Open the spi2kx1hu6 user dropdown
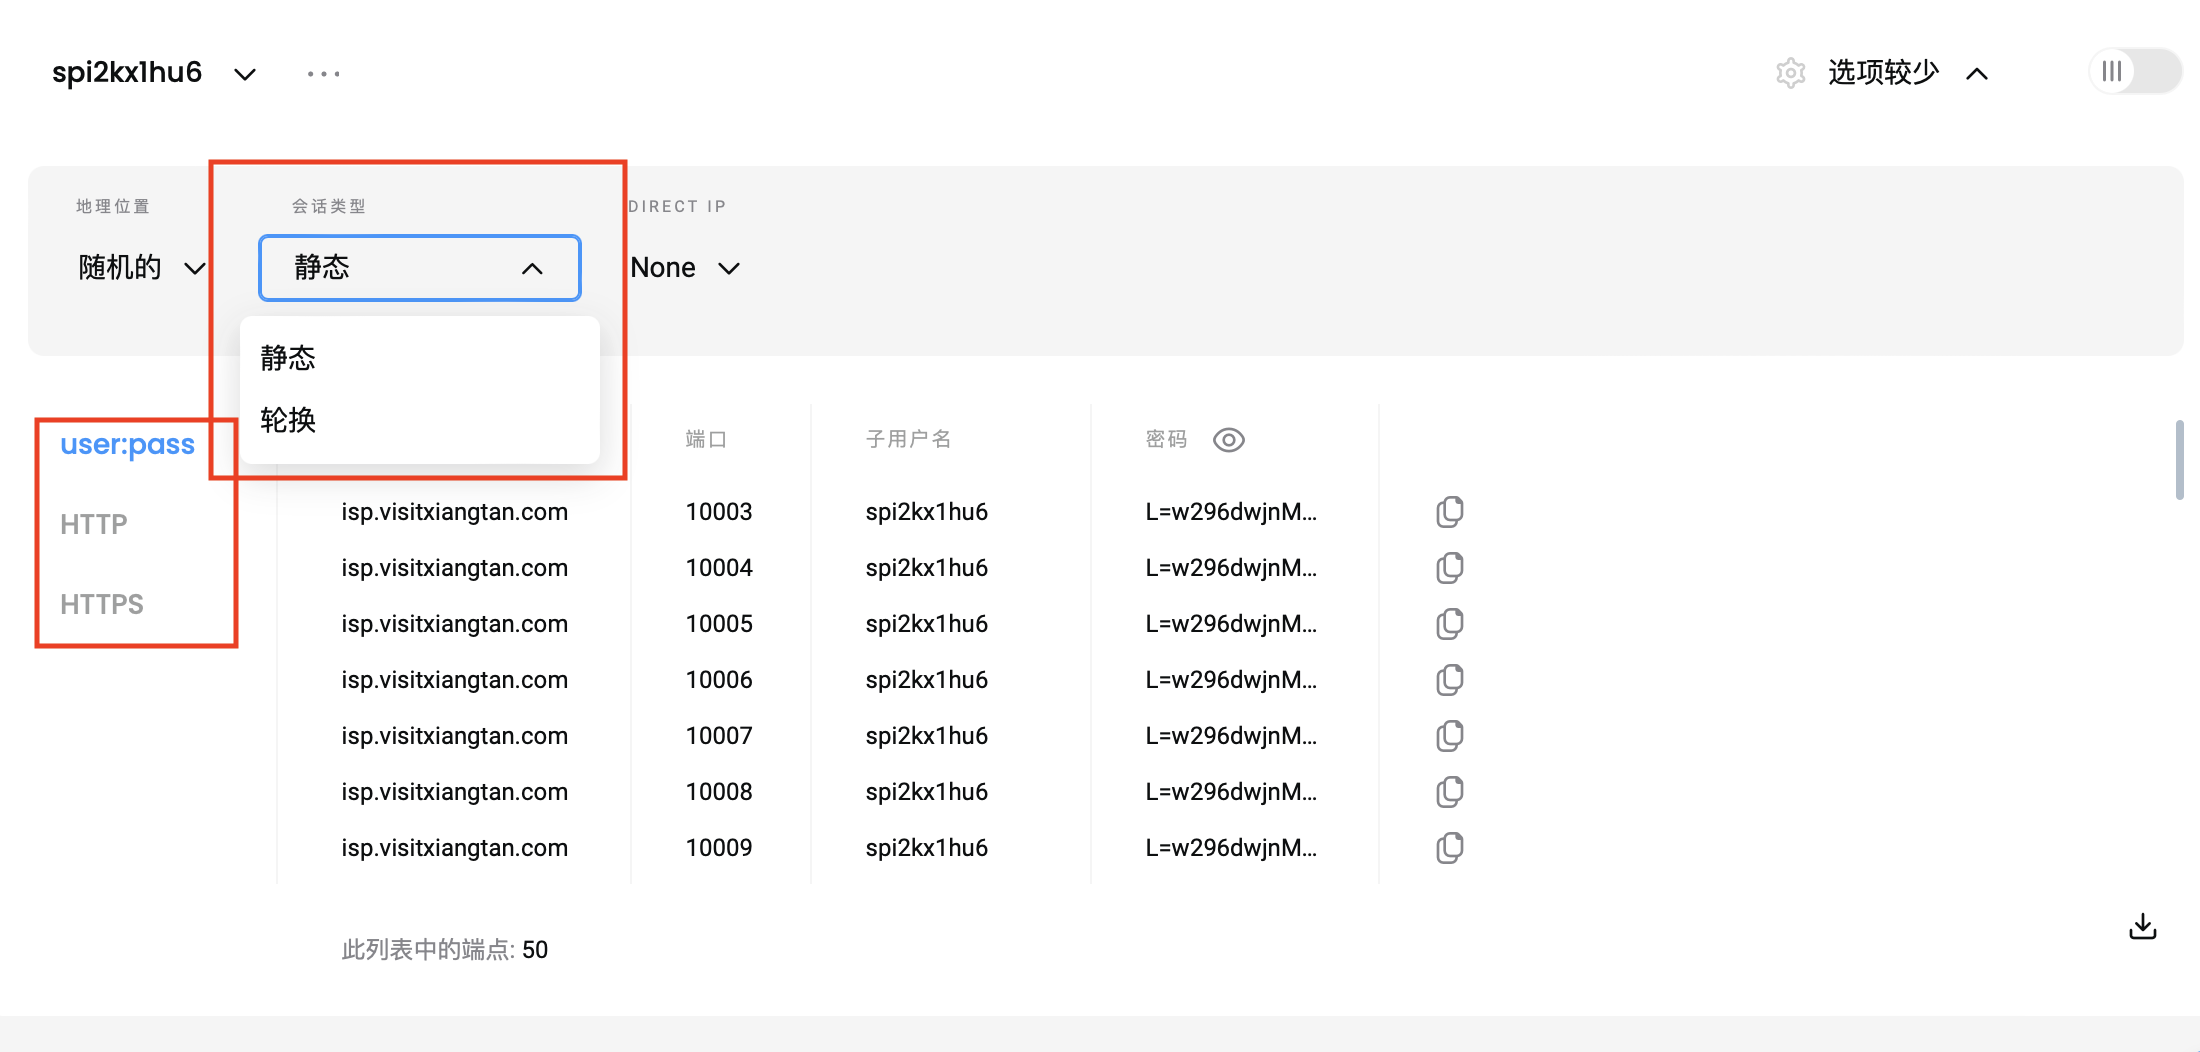 (153, 73)
